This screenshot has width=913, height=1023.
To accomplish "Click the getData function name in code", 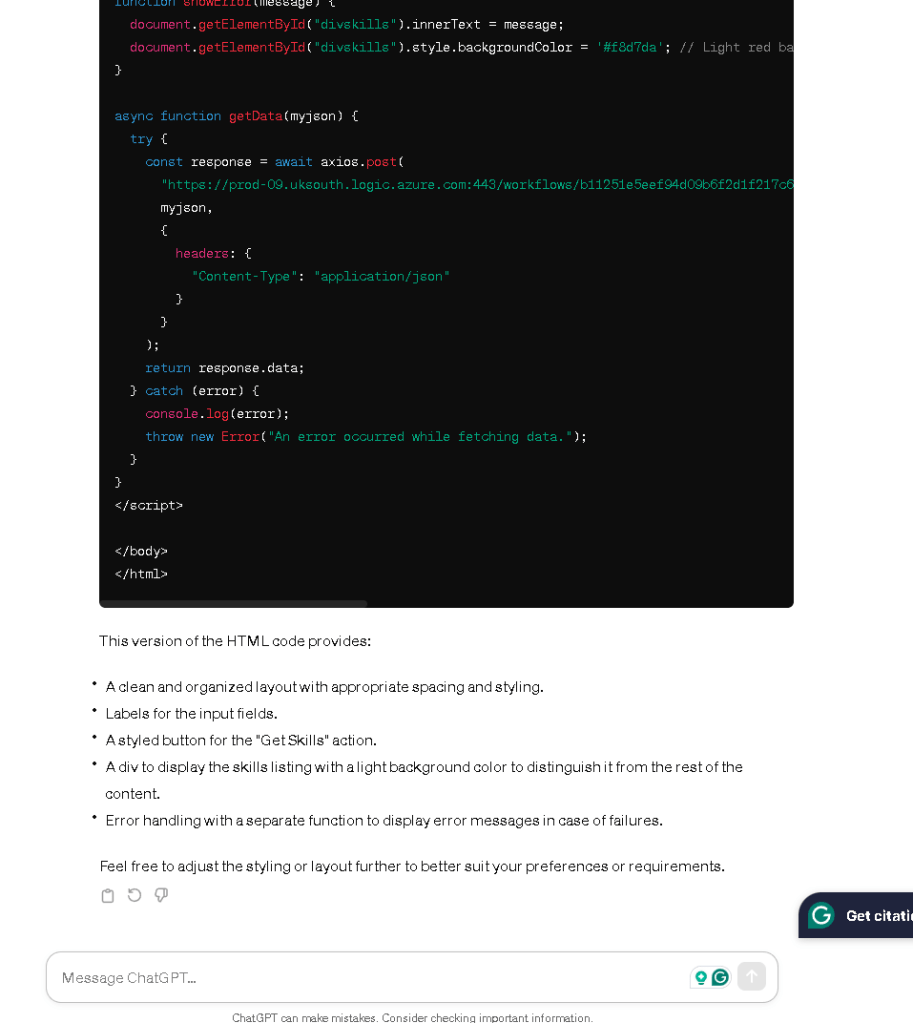I will (x=255, y=116).
